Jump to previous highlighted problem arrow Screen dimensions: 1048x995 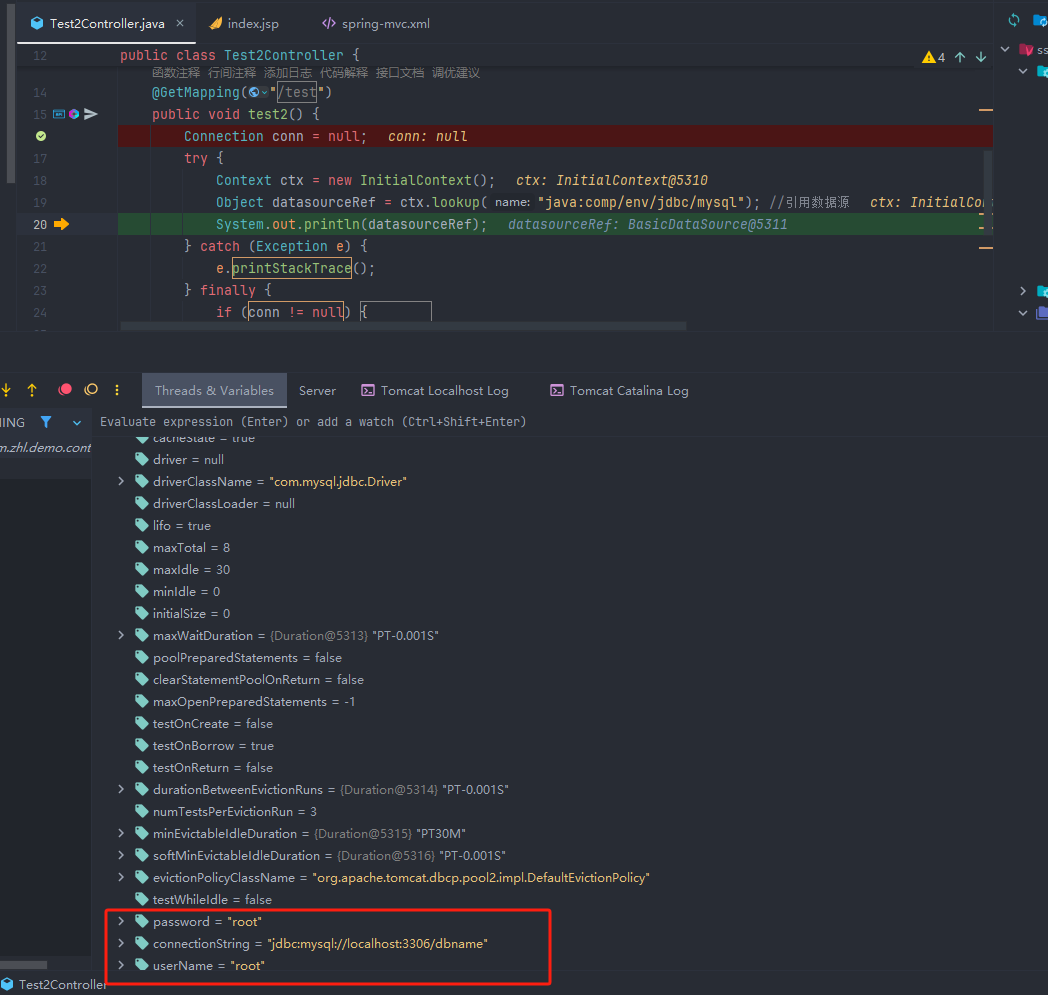pyautogui.click(x=960, y=57)
